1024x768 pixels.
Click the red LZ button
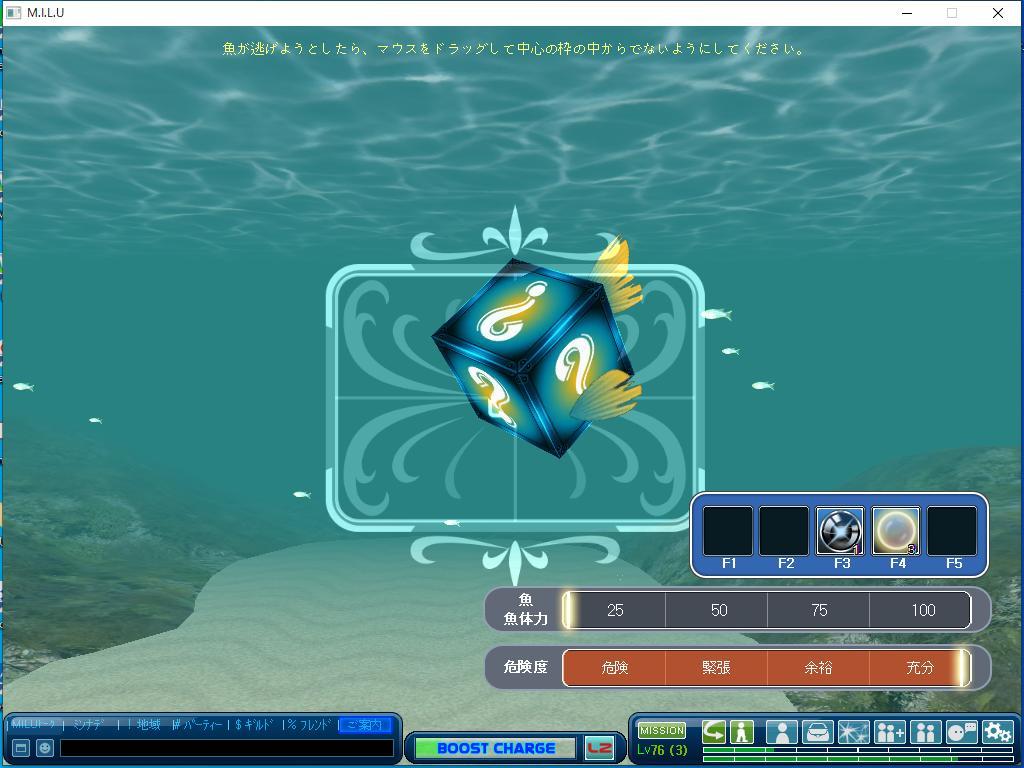click(599, 748)
